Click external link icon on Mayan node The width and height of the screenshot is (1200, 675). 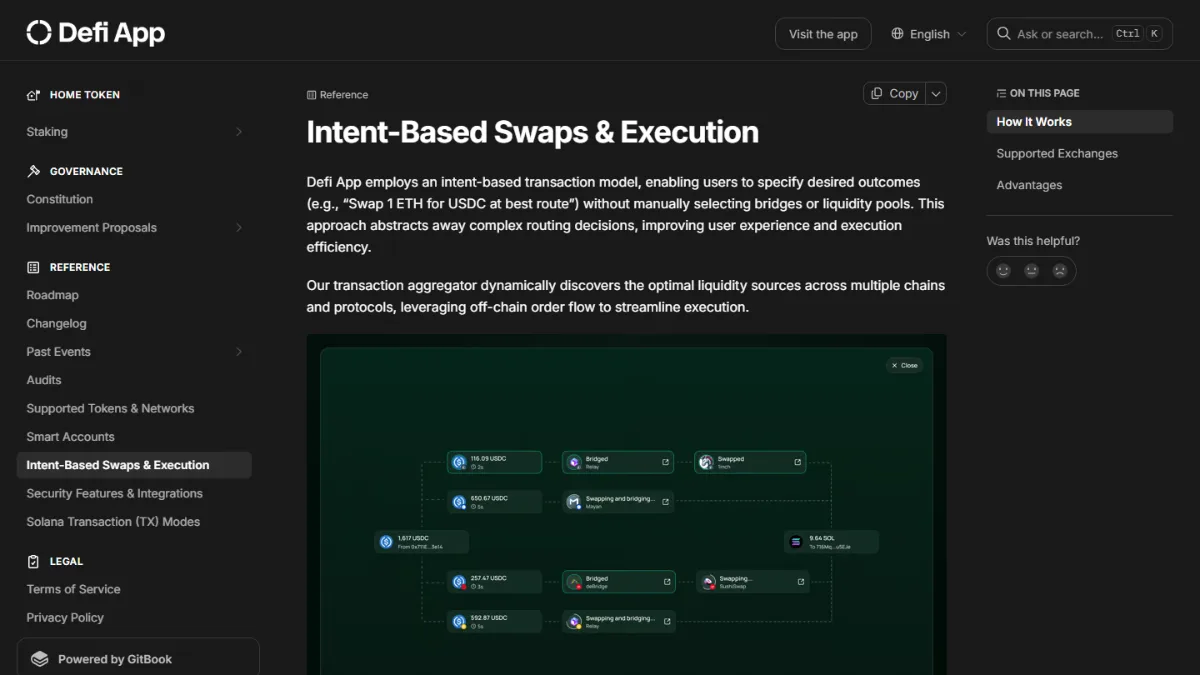tap(665, 502)
